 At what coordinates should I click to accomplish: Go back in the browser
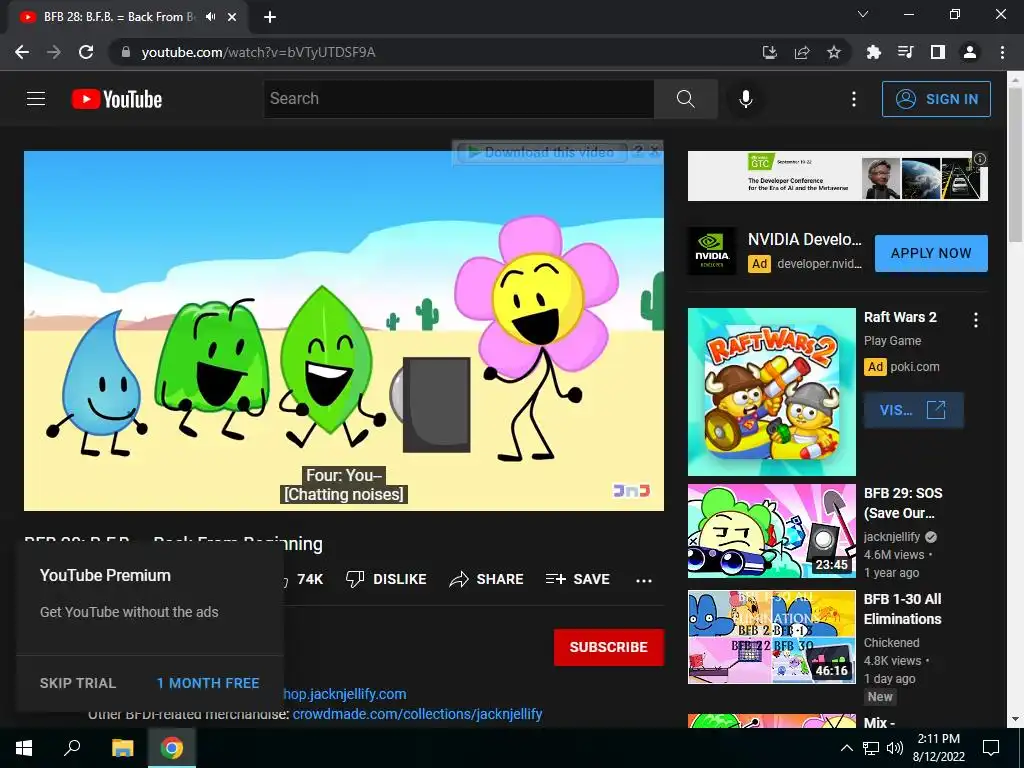click(22, 52)
